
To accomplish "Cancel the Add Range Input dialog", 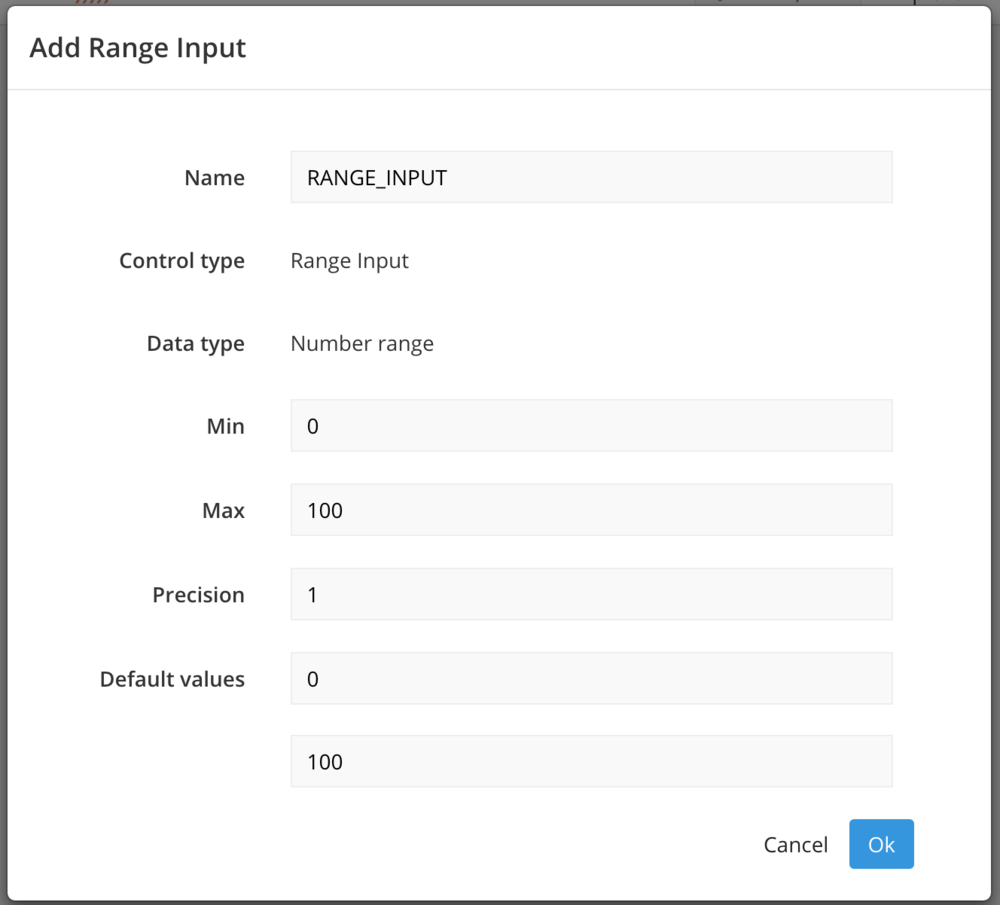I will click(x=795, y=844).
